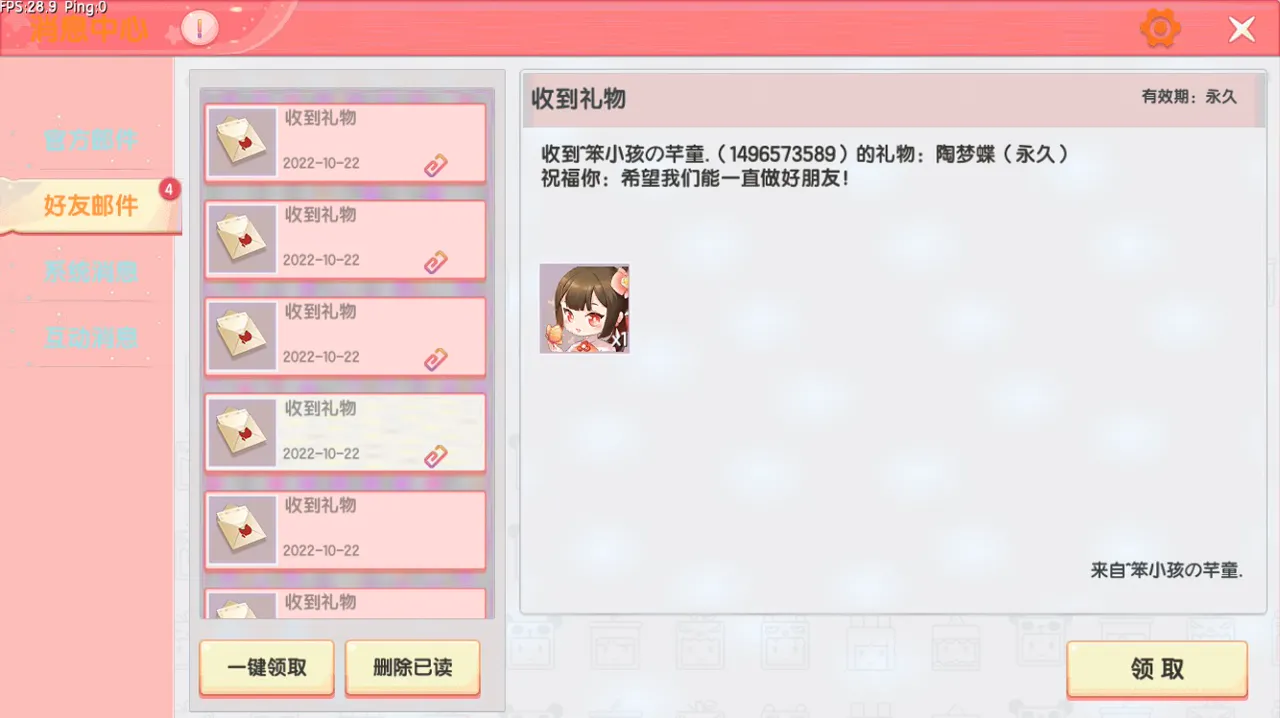Select the partially visible last mail item
The width and height of the screenshot is (1280, 718).
click(x=346, y=603)
